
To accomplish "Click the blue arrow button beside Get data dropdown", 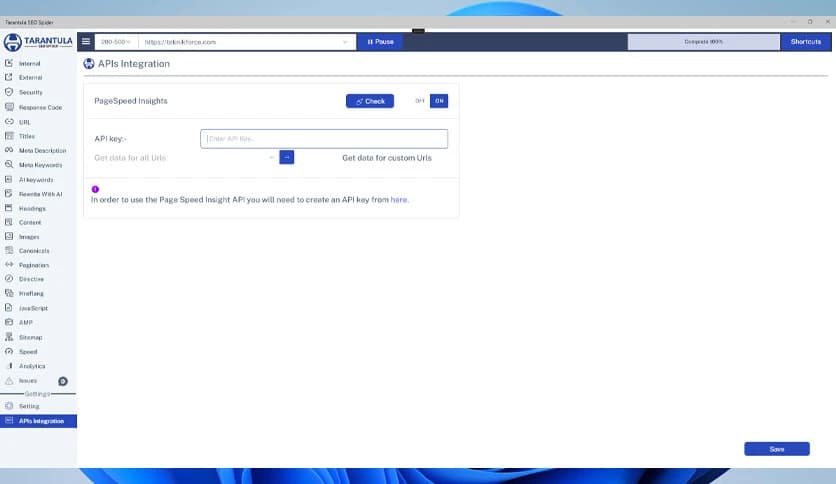I will (x=286, y=157).
